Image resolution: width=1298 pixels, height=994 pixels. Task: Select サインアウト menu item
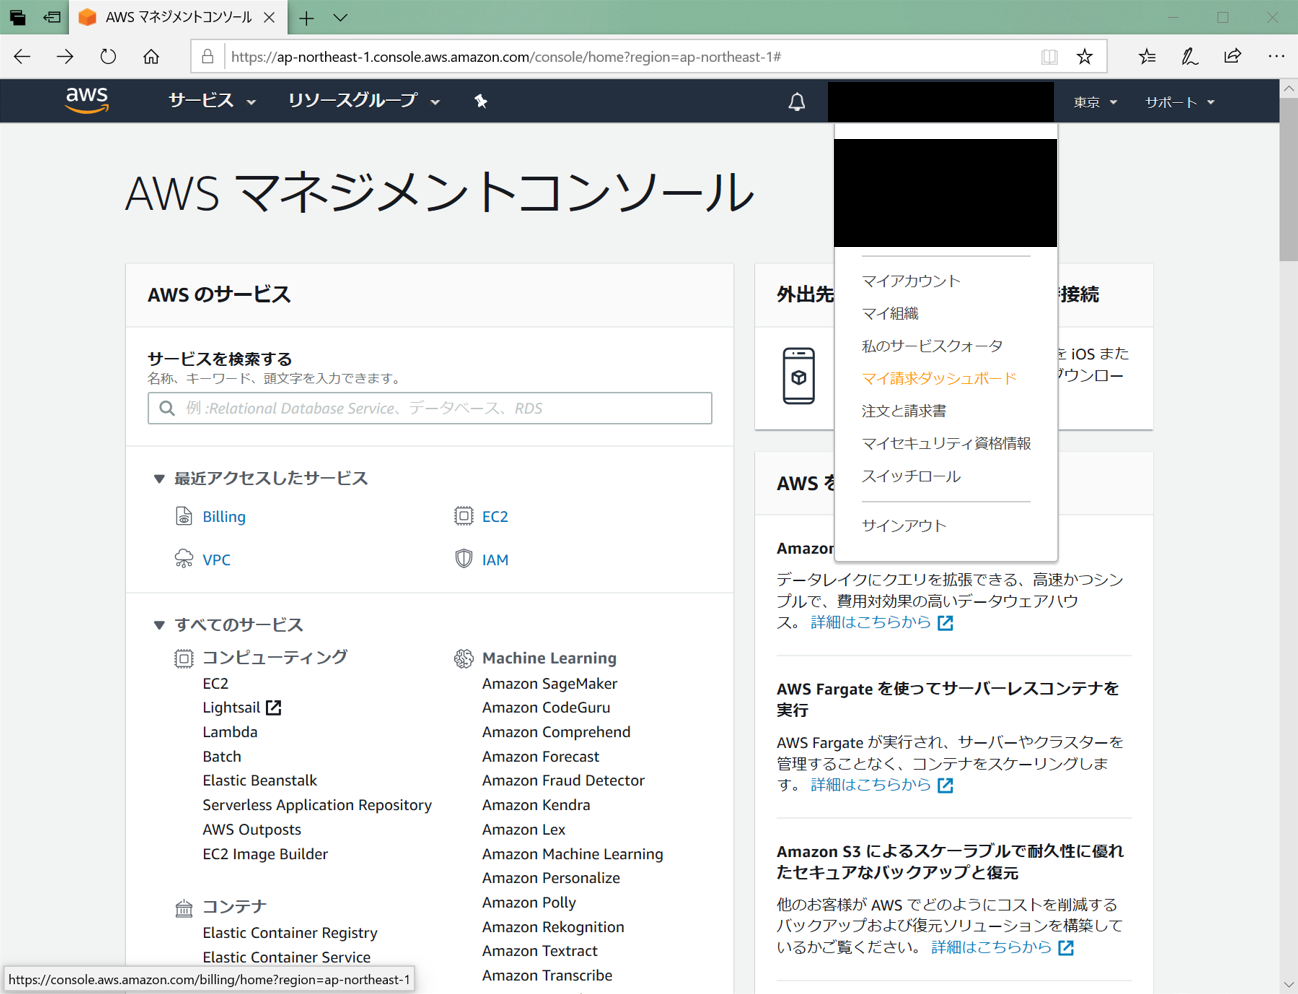tap(904, 525)
